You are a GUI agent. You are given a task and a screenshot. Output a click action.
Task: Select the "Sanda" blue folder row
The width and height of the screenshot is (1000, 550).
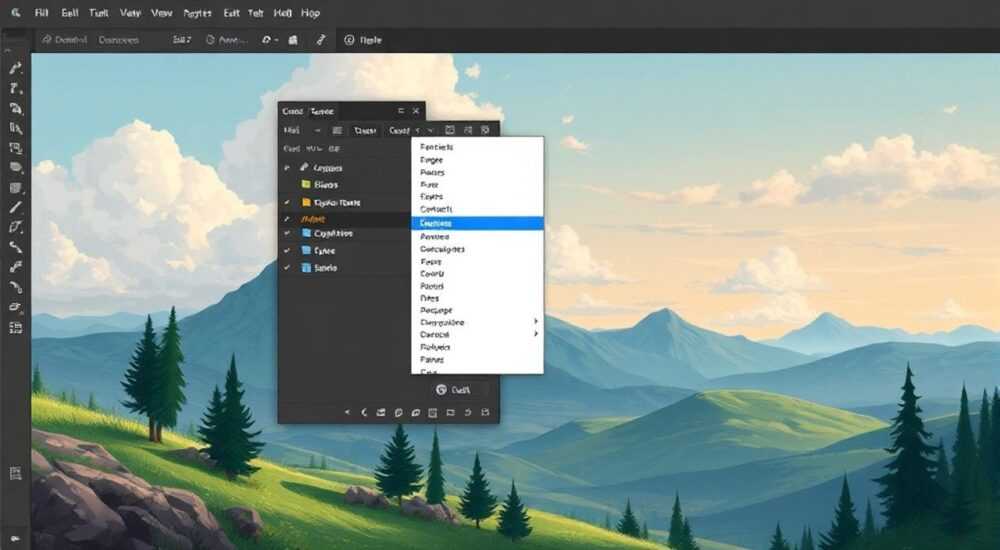346,268
